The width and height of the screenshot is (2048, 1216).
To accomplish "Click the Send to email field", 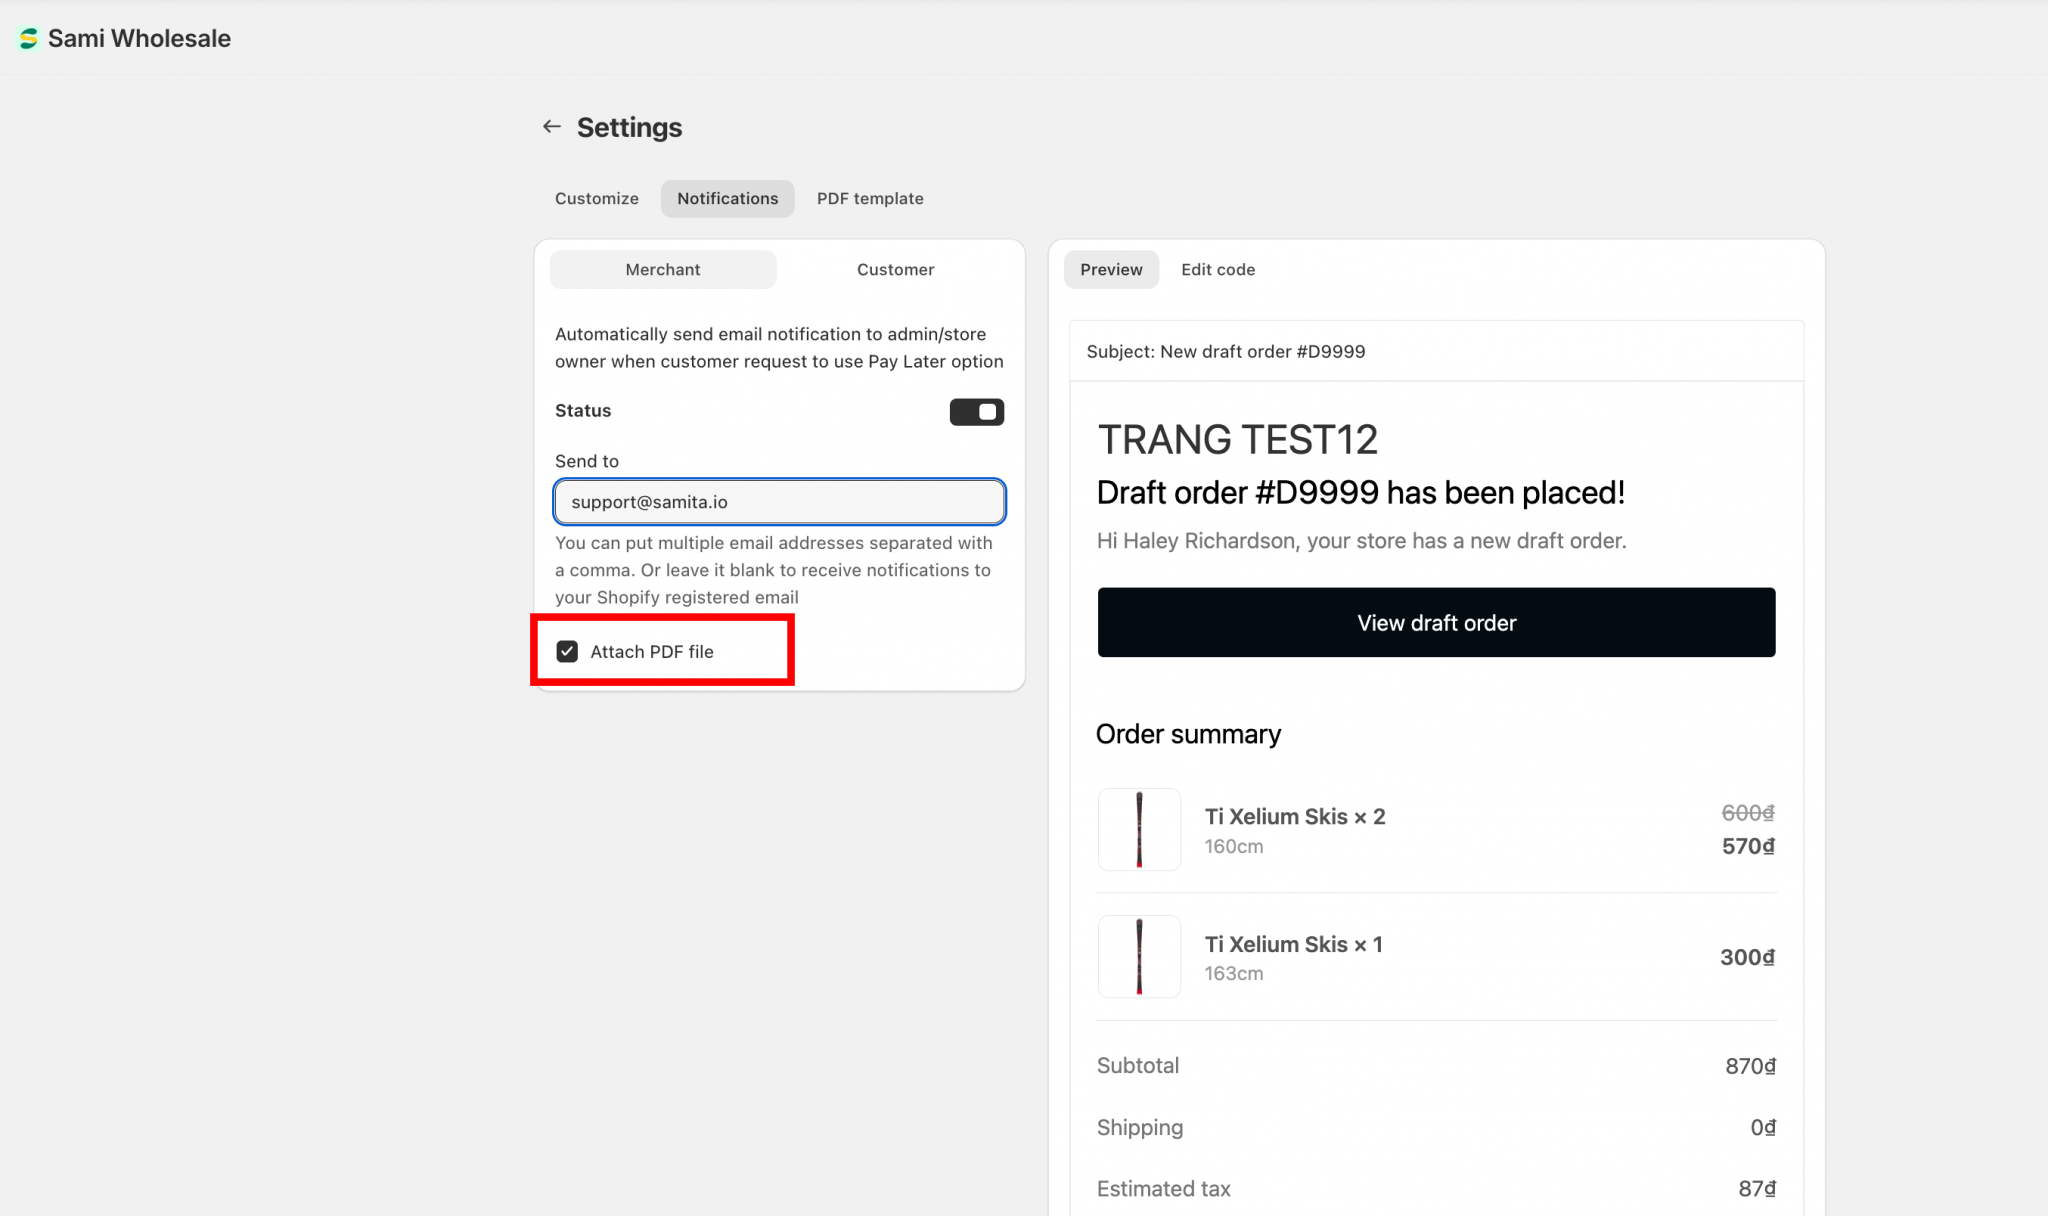I will click(779, 502).
